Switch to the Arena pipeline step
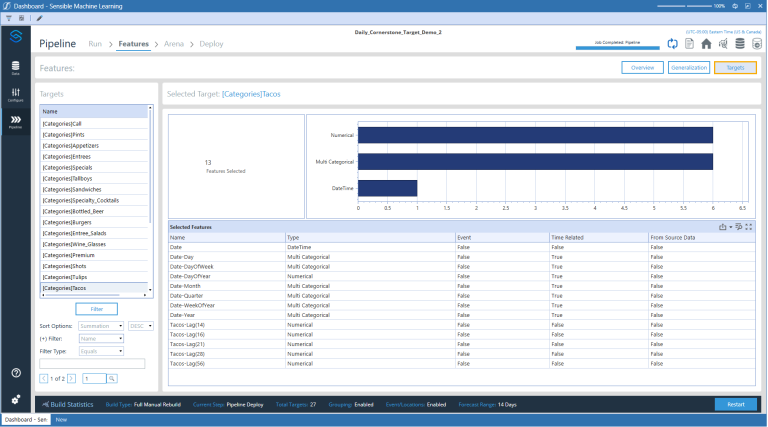Viewport: 768px width, 427px height. pos(174,44)
